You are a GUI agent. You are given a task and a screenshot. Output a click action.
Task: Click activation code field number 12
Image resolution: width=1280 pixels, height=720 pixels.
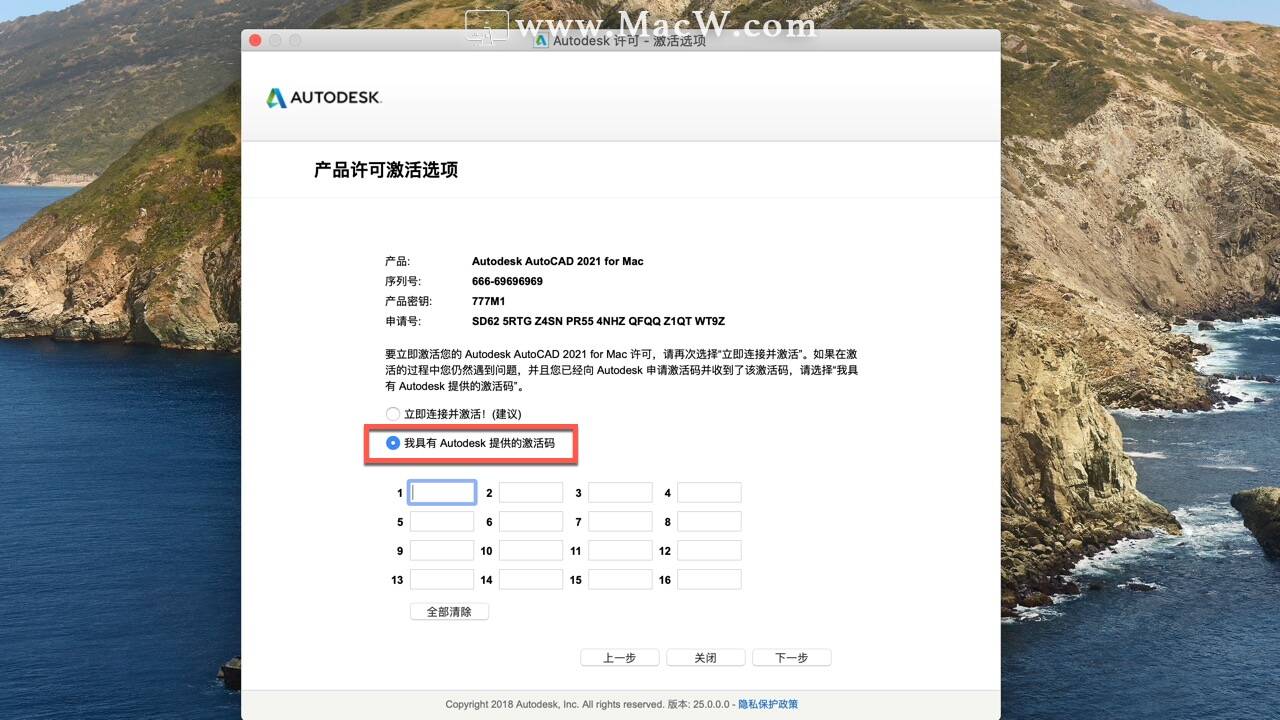pos(709,550)
